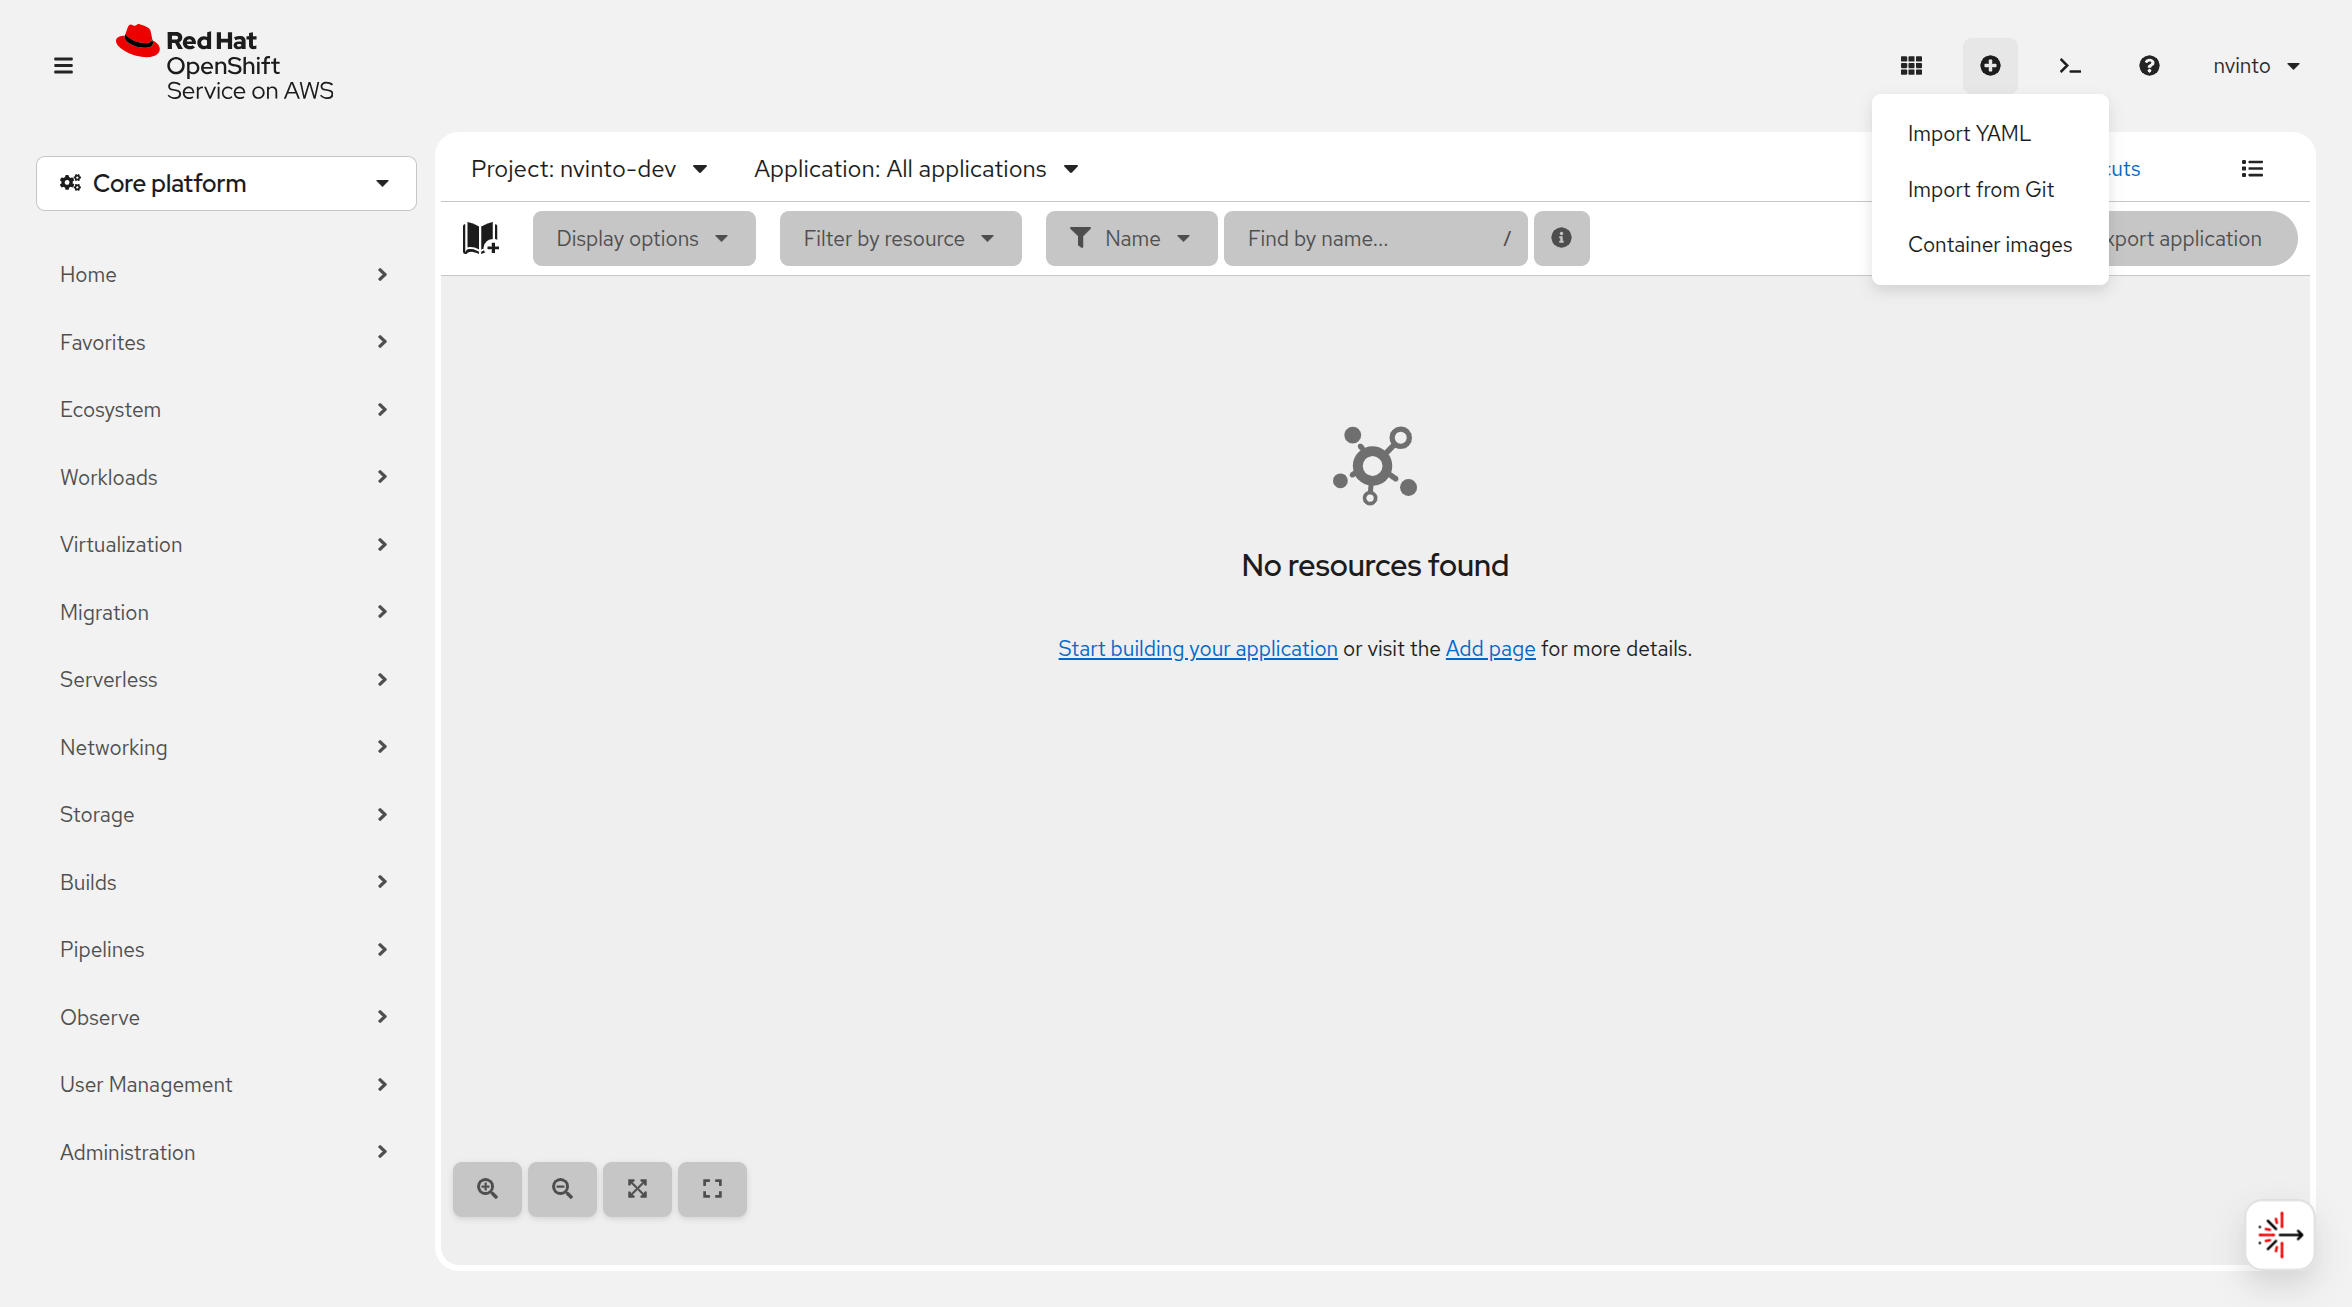Expand the Workloads navigation section

click(224, 477)
